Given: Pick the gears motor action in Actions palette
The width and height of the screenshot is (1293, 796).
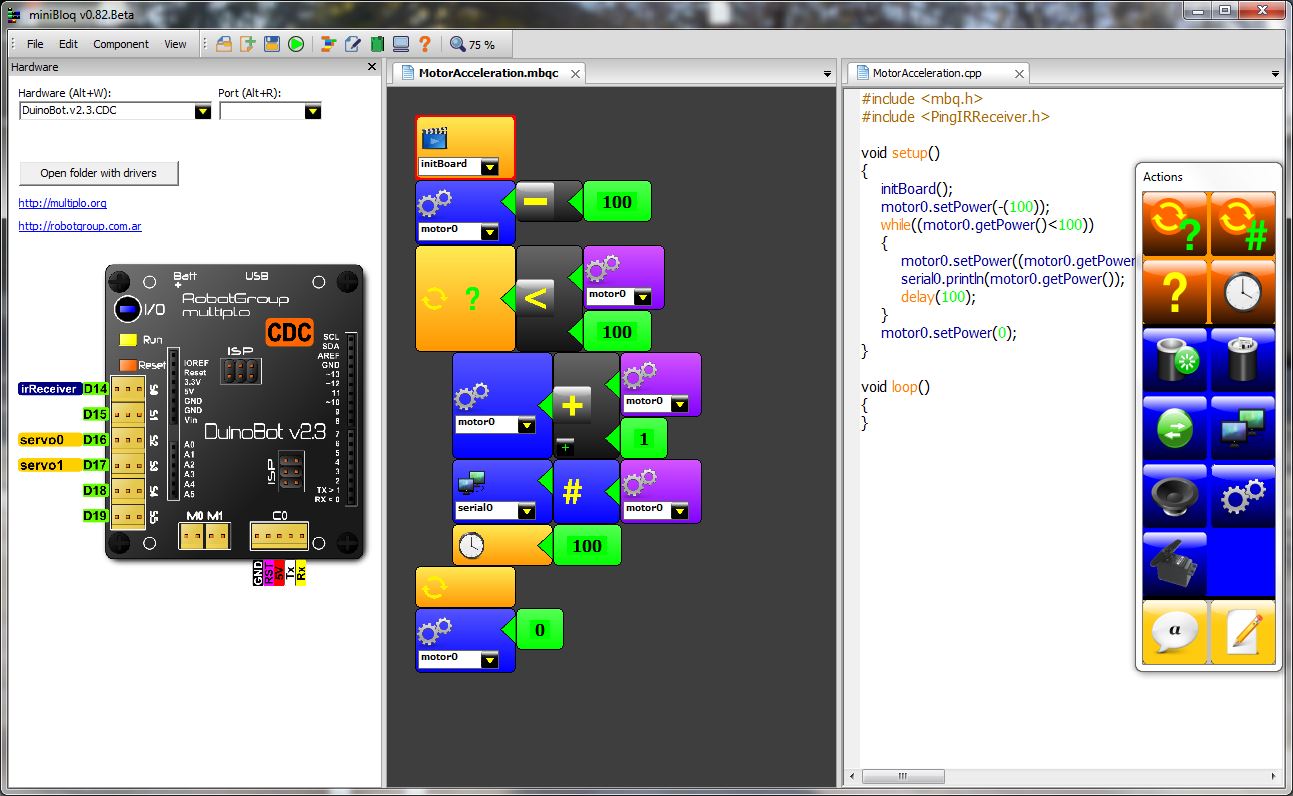Looking at the screenshot, I should click(1243, 496).
